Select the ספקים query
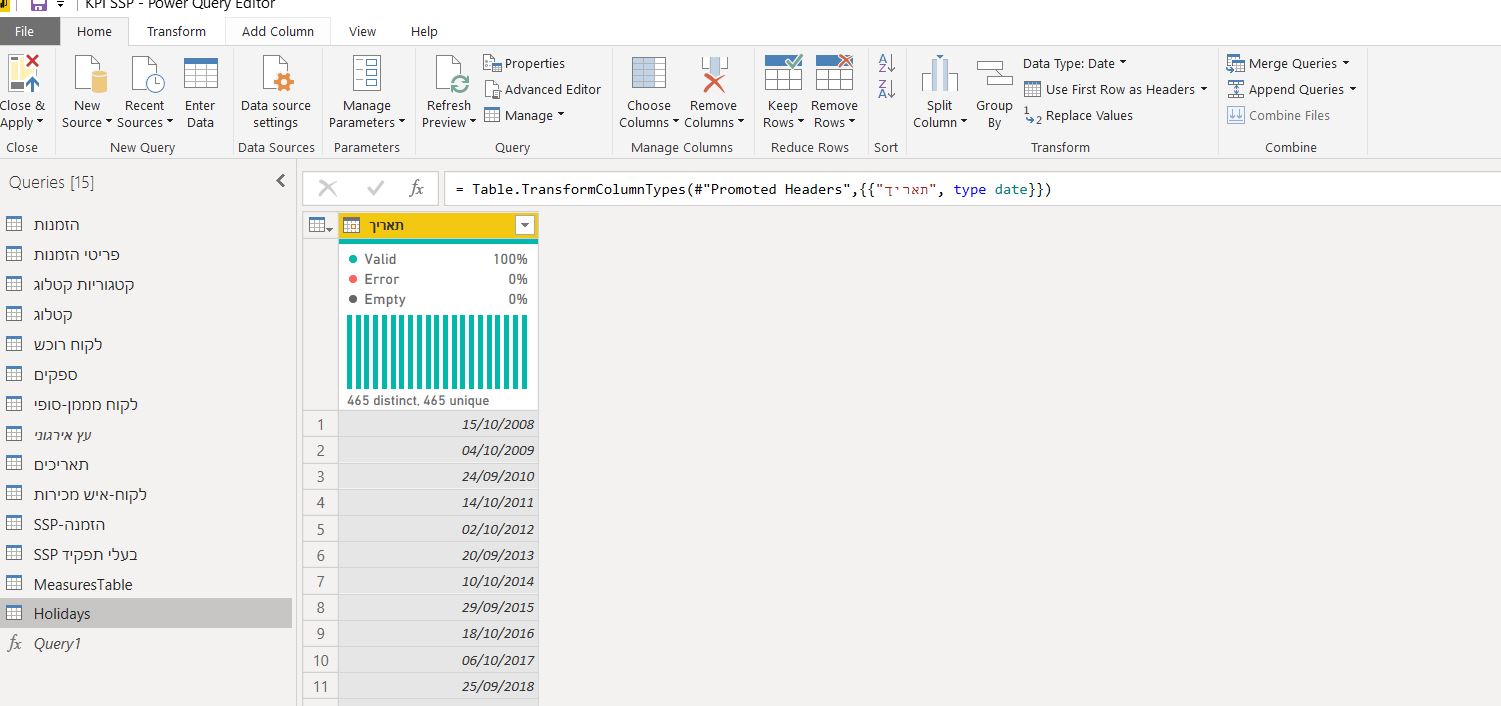This screenshot has width=1501, height=706. tap(146, 374)
